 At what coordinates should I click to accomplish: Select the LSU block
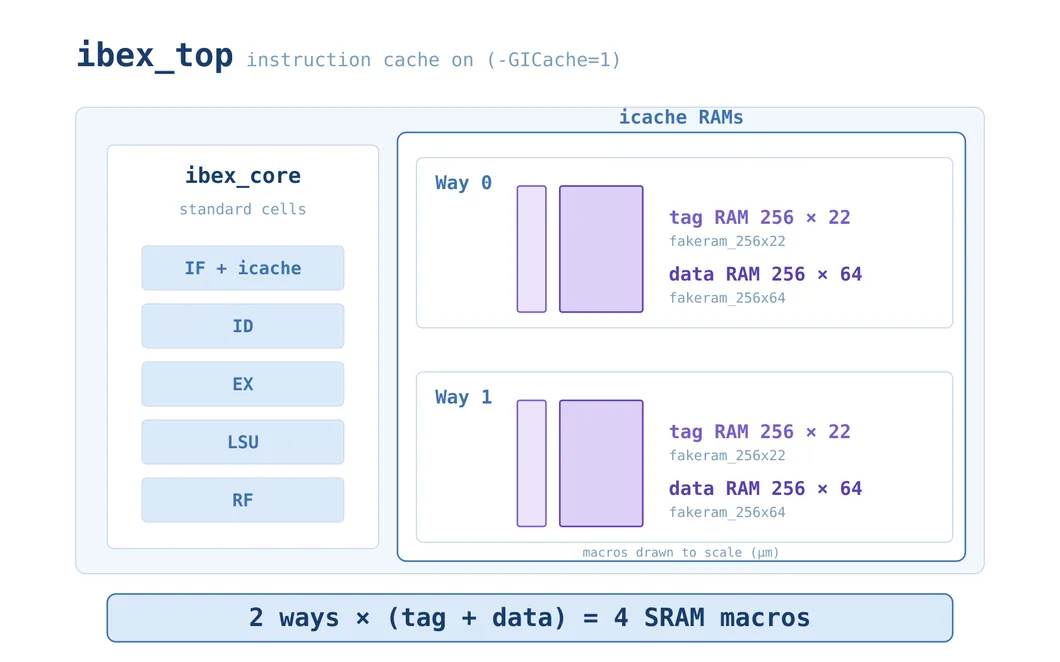pos(243,442)
